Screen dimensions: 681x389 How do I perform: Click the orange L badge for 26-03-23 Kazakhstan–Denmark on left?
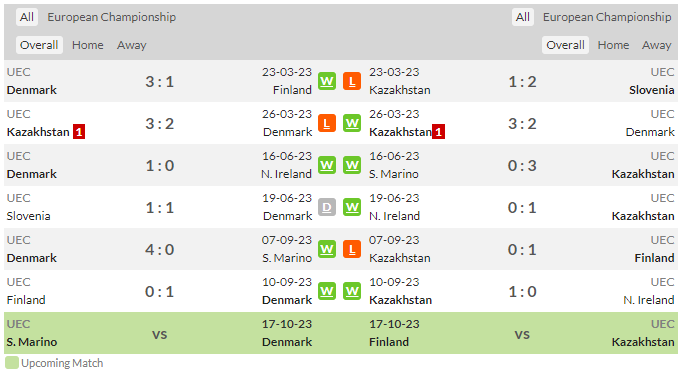pos(327,123)
